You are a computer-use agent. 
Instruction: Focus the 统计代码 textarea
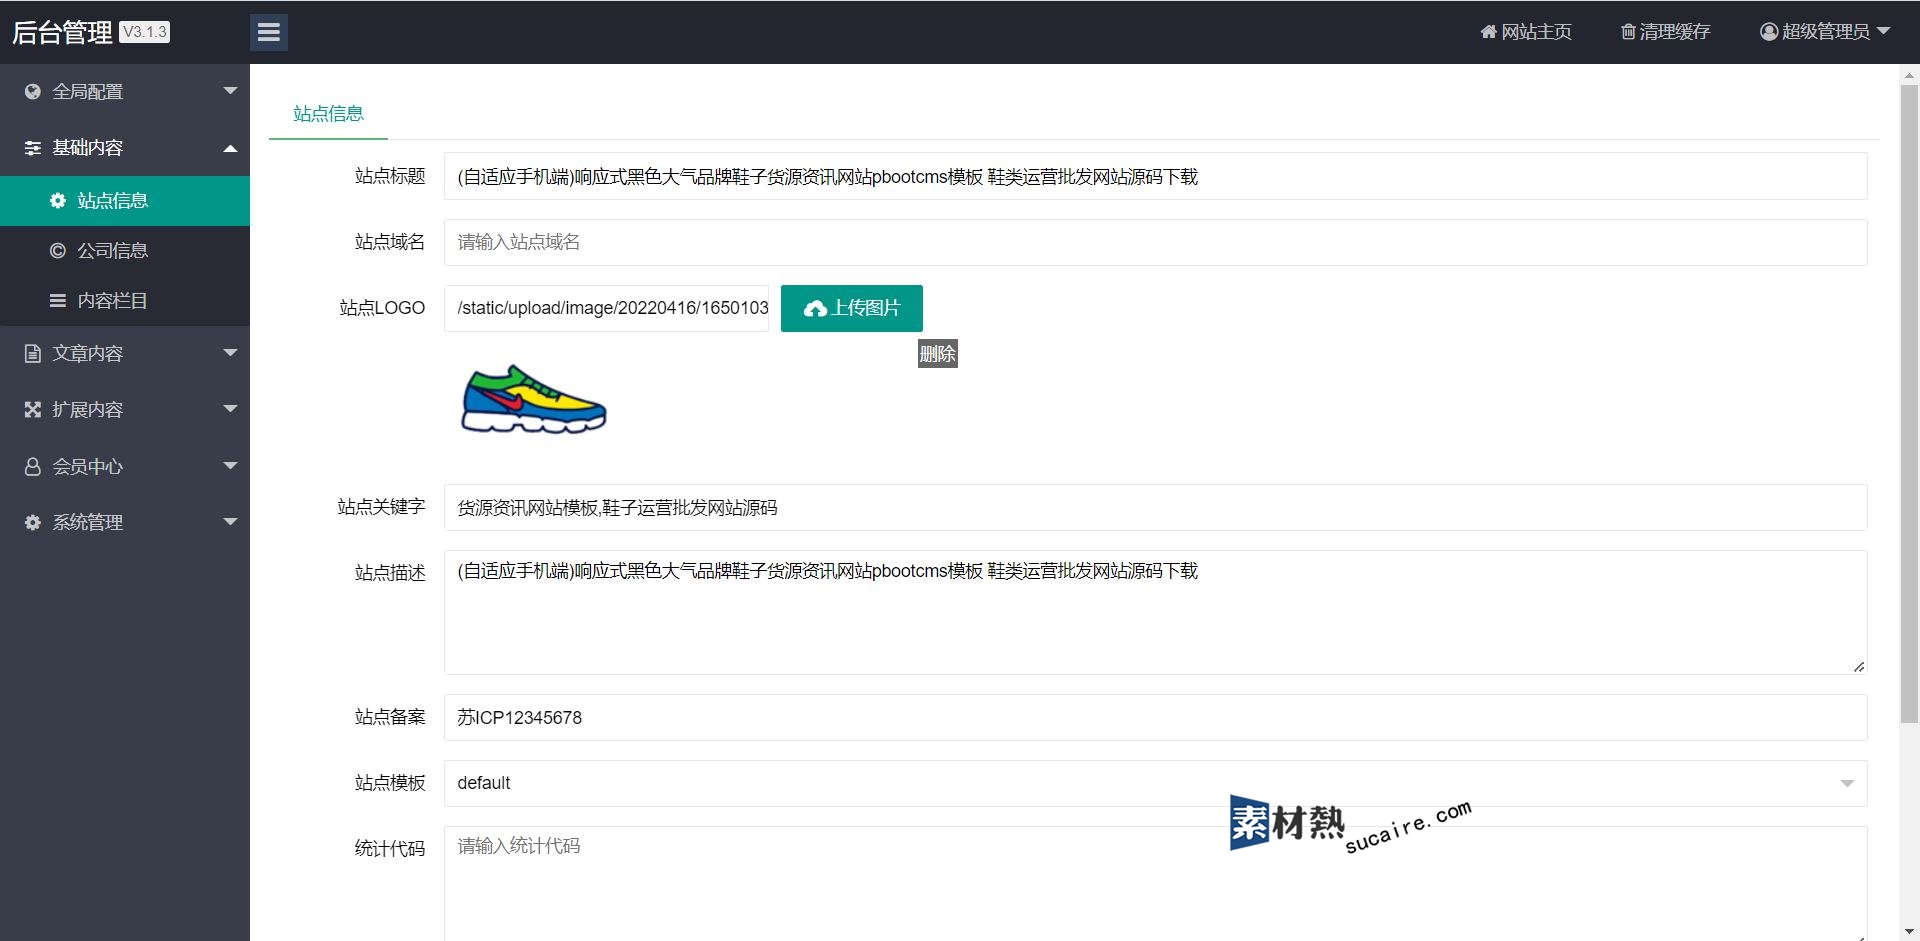pos(1155,884)
